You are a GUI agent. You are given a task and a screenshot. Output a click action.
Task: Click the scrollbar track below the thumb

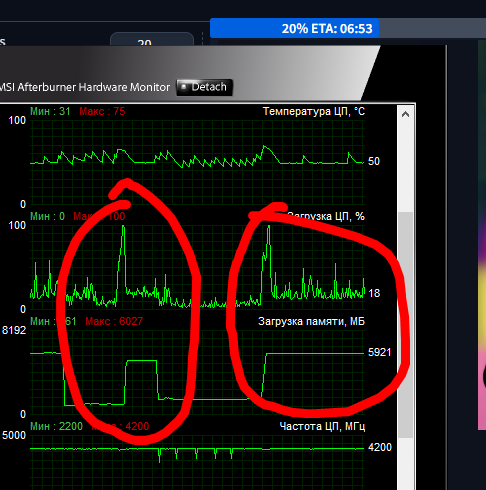(405, 463)
